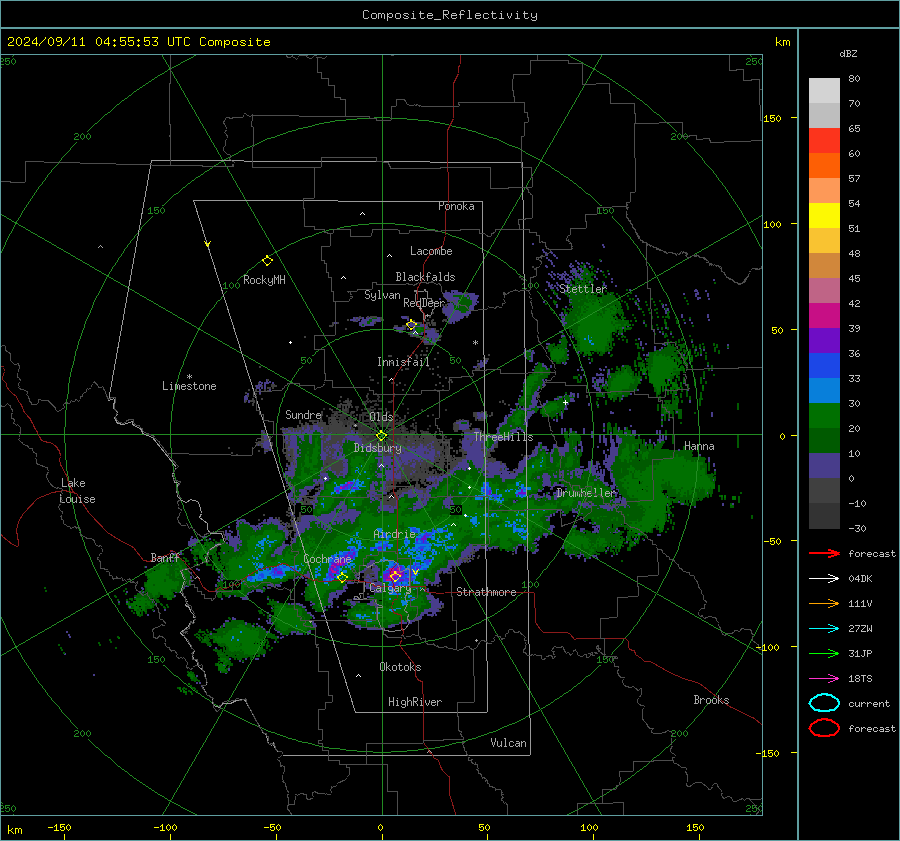Screen dimensions: 900x841
Task: Click the Sylvan label
Action: pos(382,296)
